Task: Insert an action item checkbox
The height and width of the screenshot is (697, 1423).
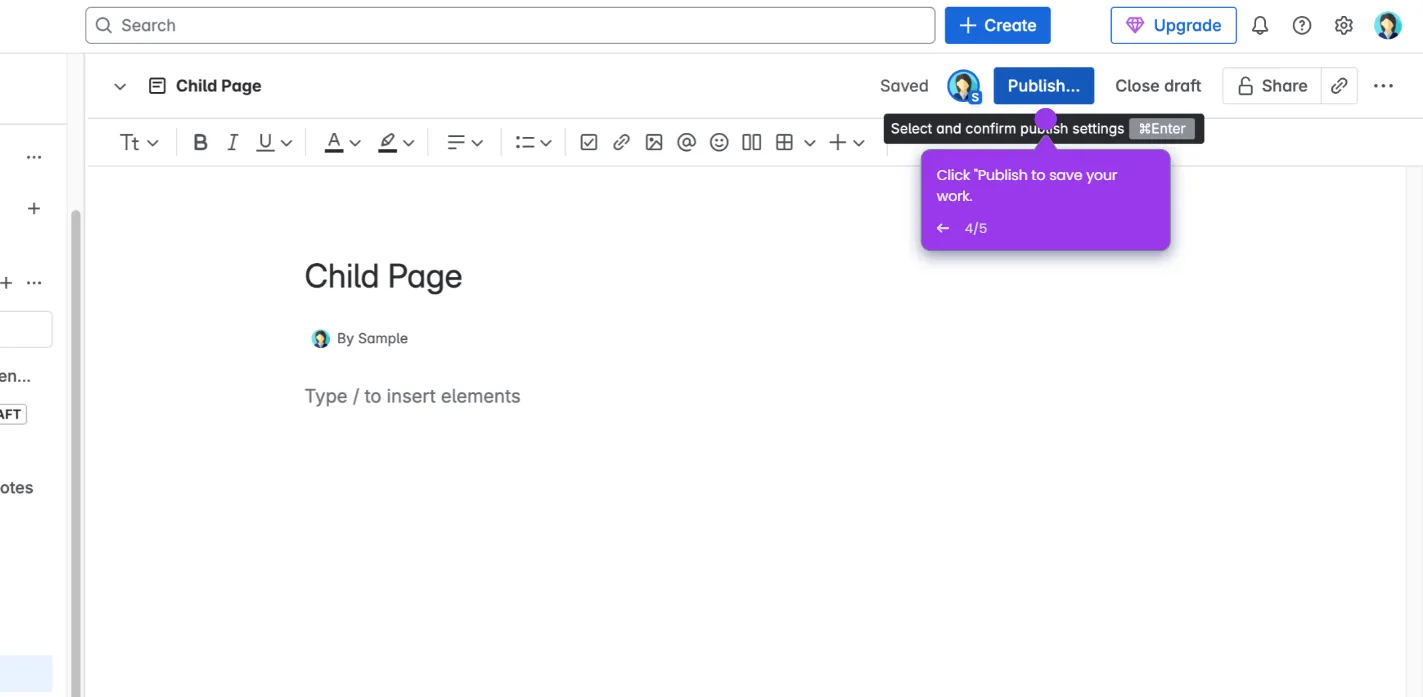Action: pos(589,143)
